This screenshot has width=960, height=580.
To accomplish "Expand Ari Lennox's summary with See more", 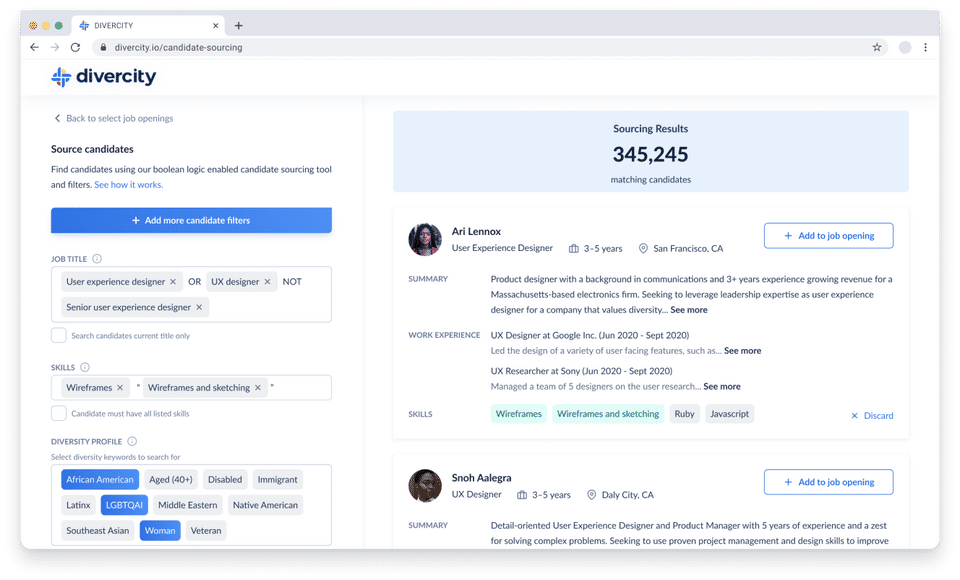I will tap(689, 310).
